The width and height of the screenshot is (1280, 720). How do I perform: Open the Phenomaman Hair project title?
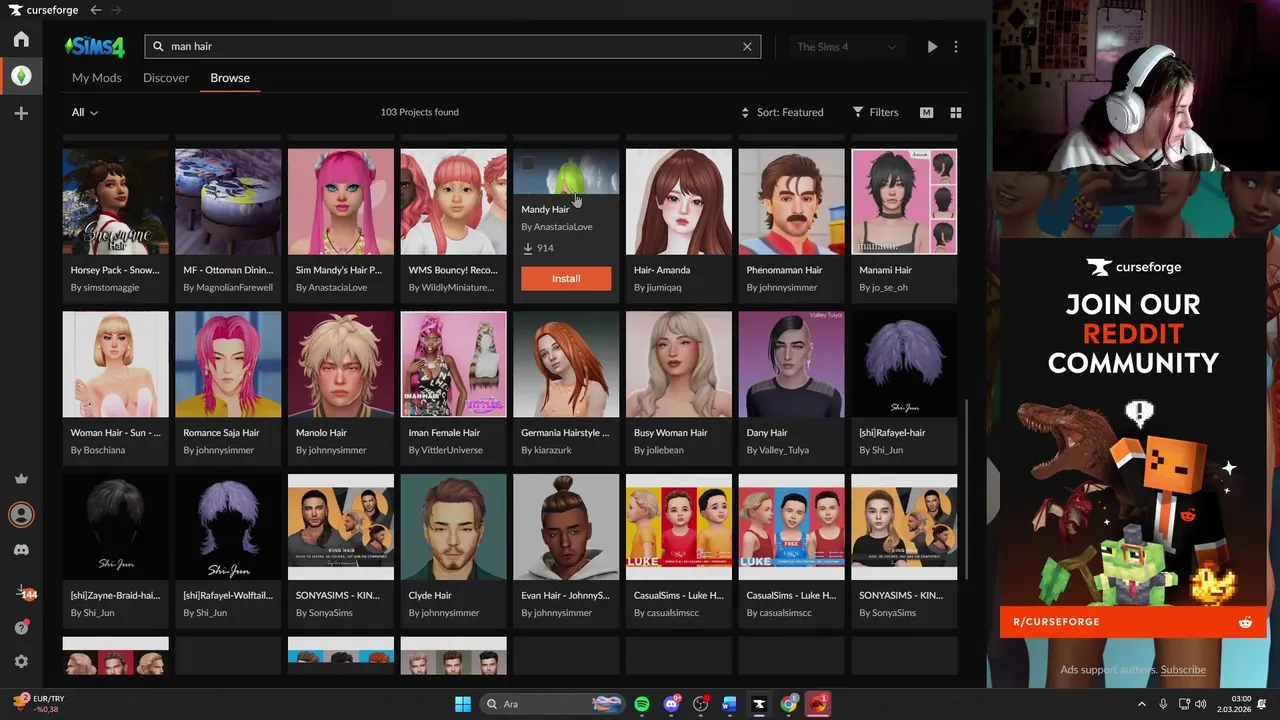[784, 270]
